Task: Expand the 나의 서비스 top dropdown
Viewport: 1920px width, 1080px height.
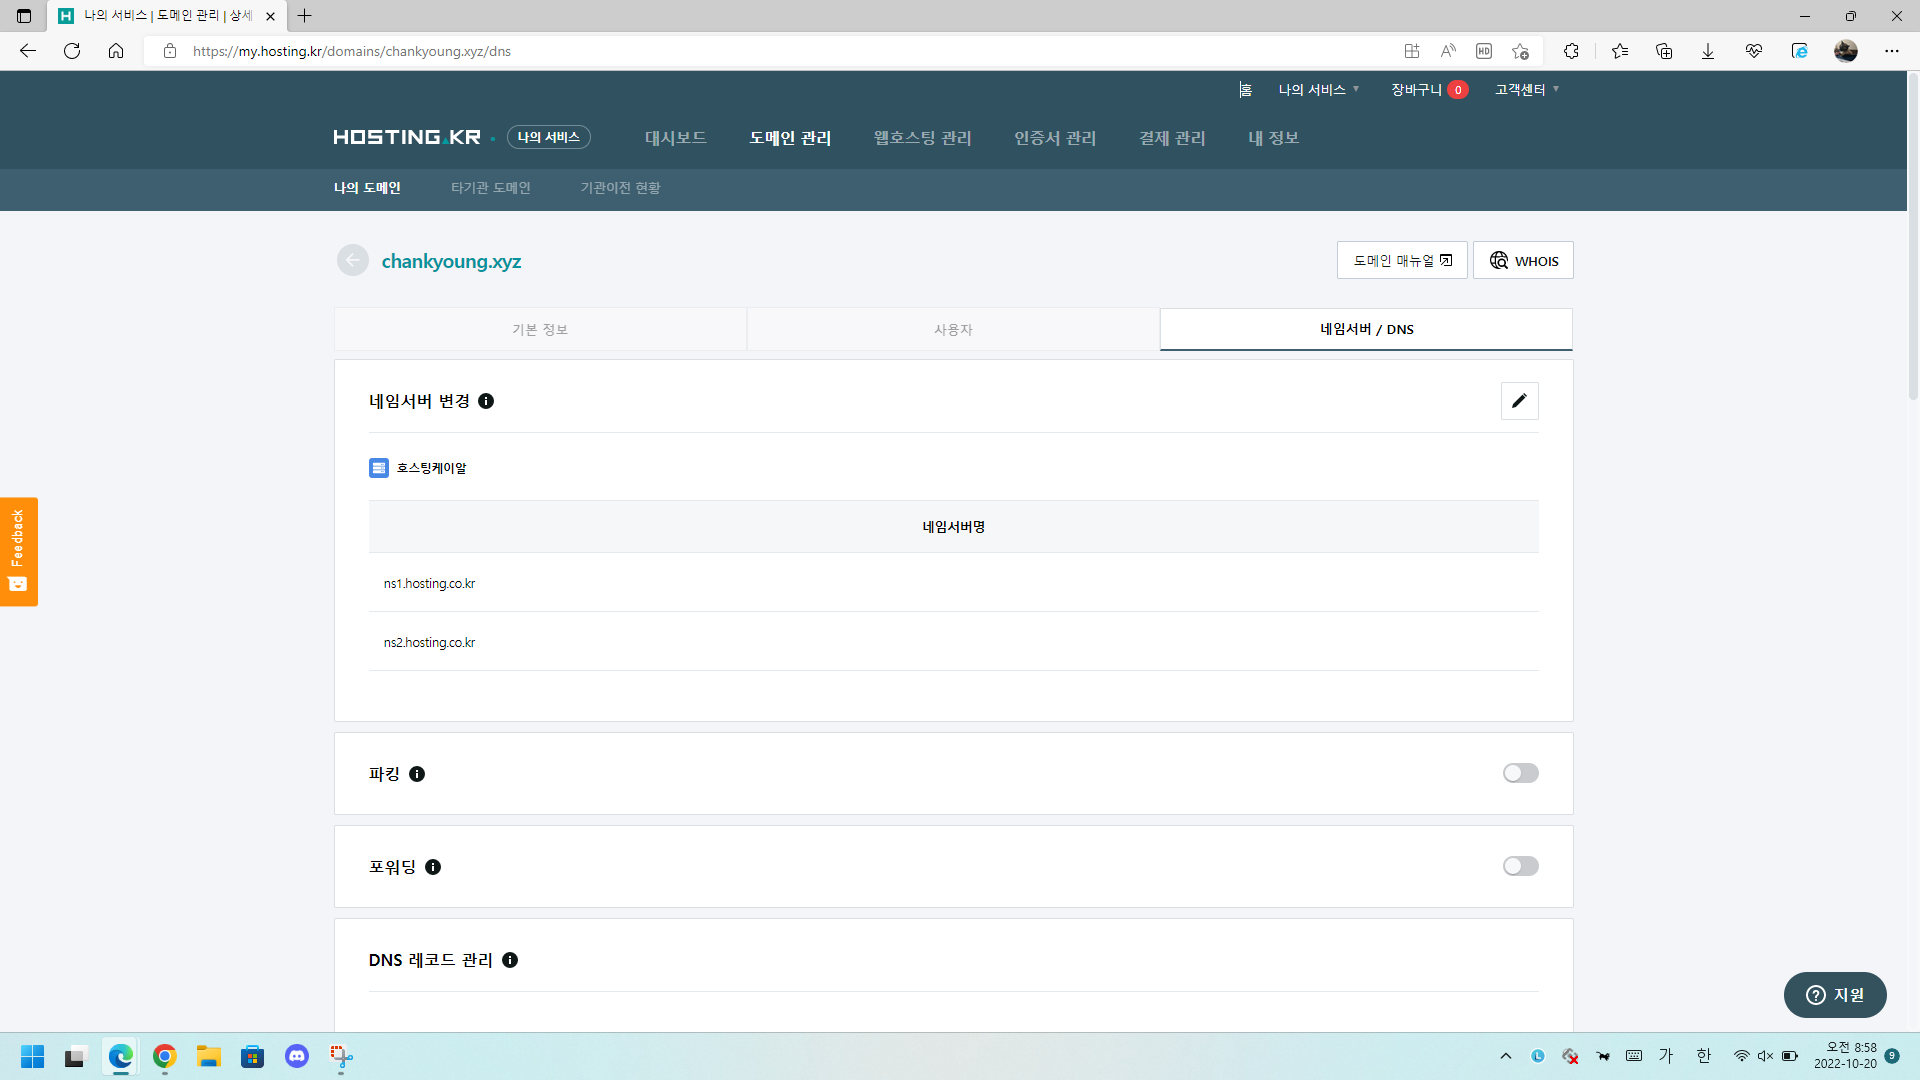Action: (x=1318, y=90)
